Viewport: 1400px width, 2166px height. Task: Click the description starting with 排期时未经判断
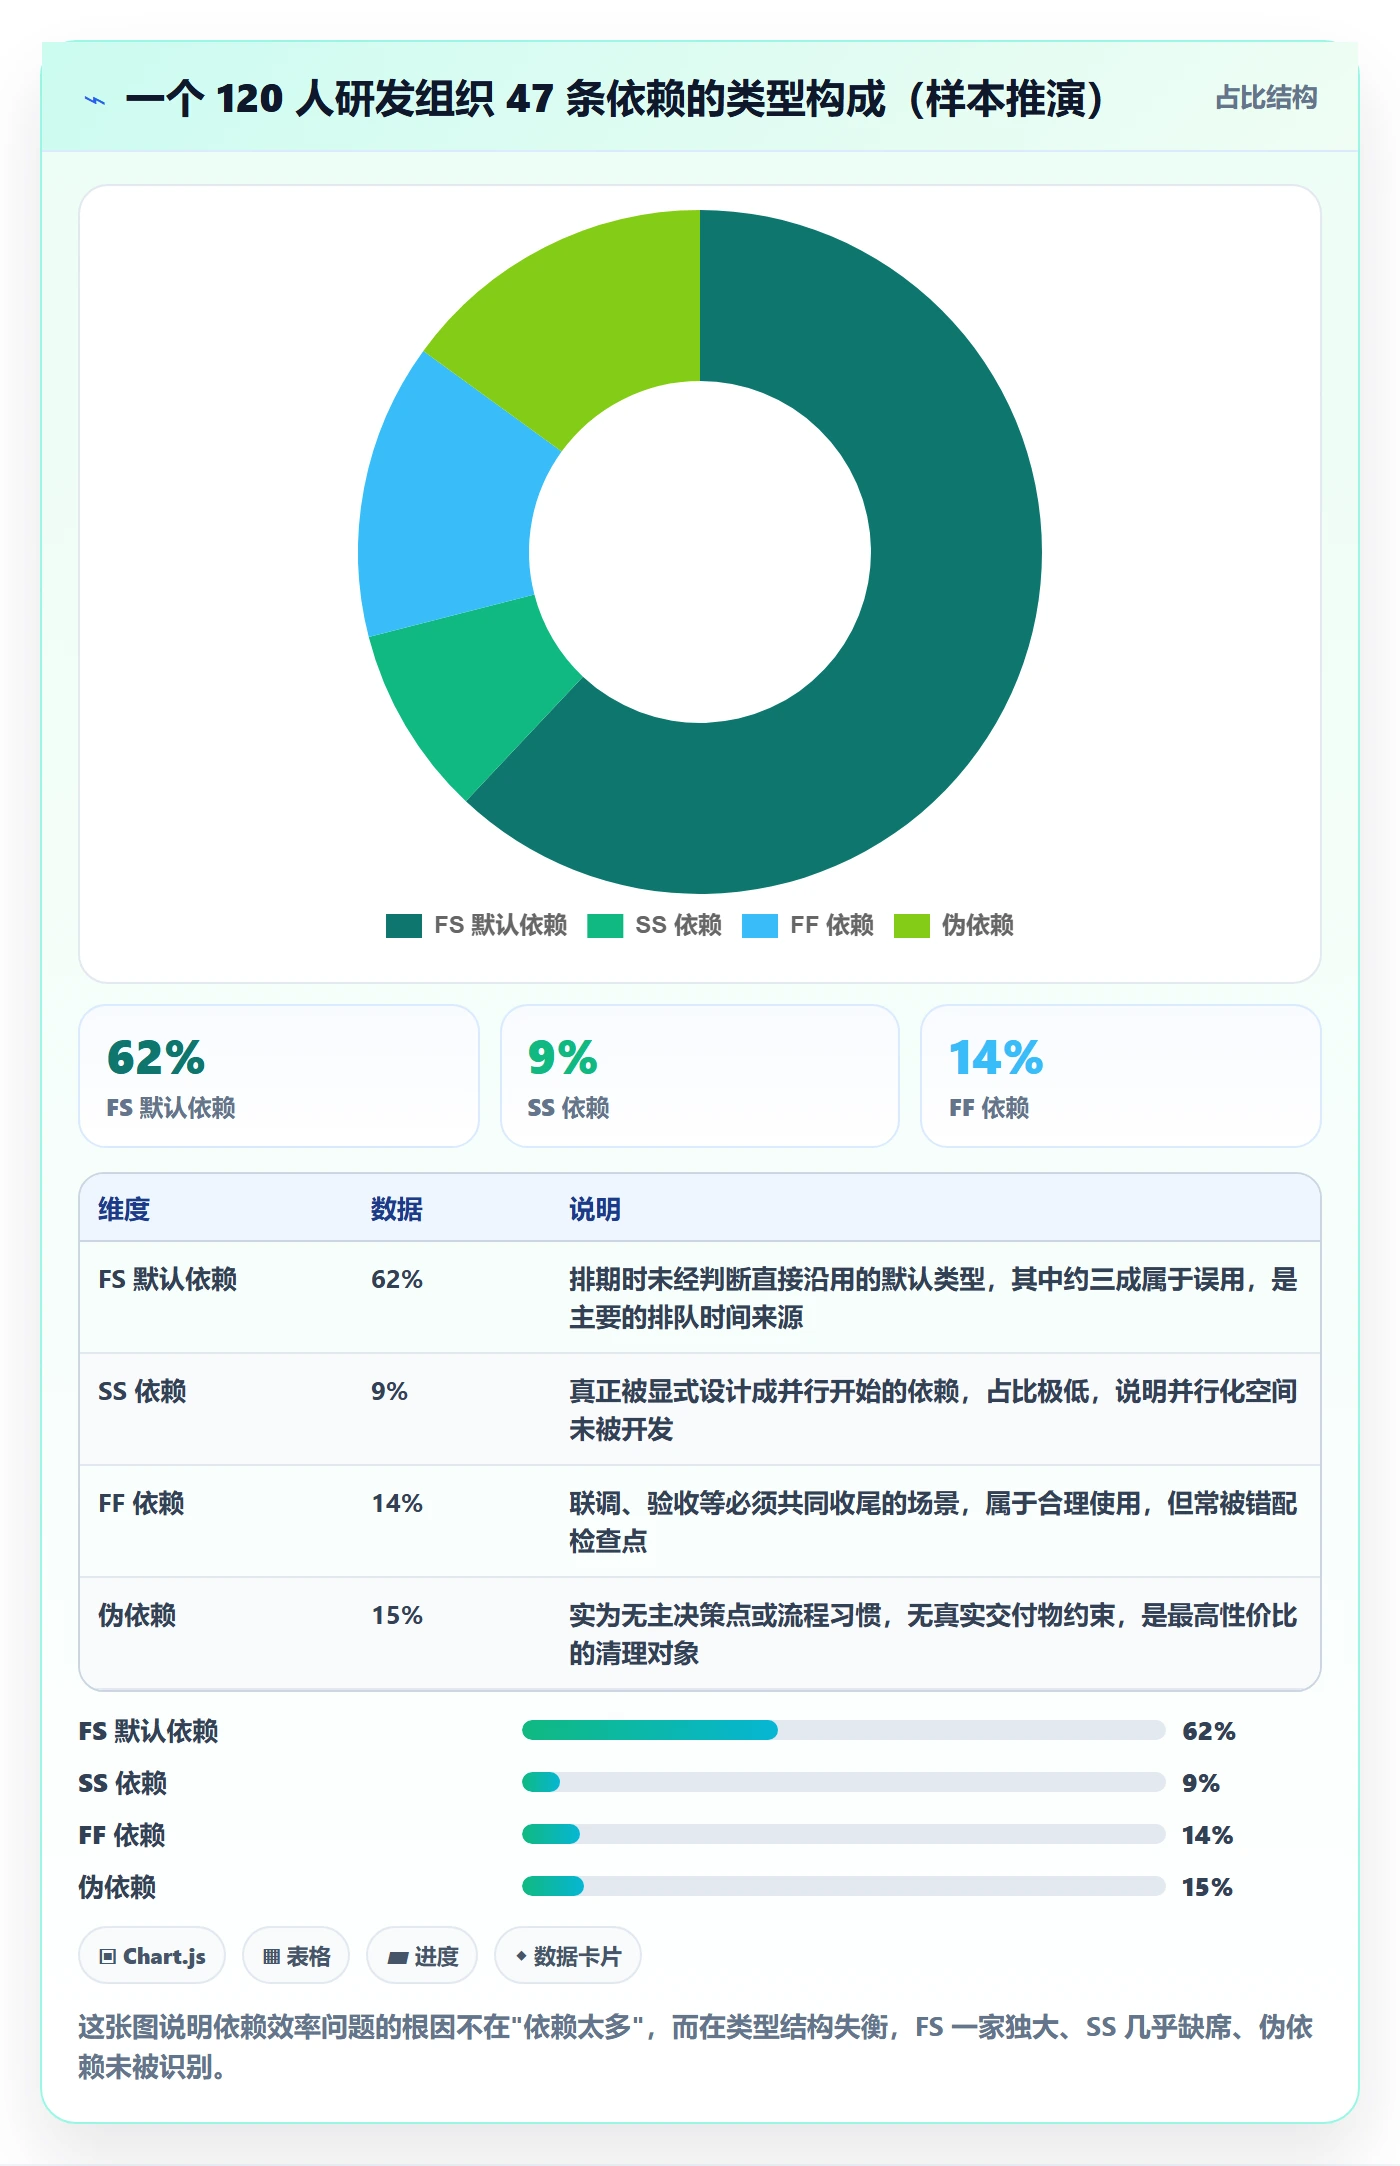[933, 1298]
